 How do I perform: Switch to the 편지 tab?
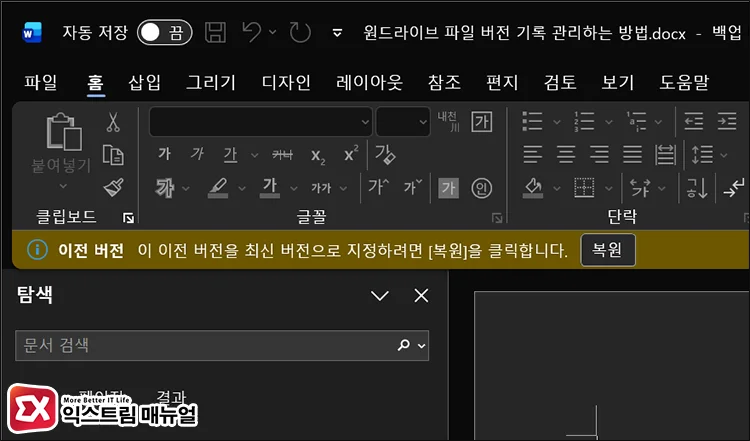point(502,82)
